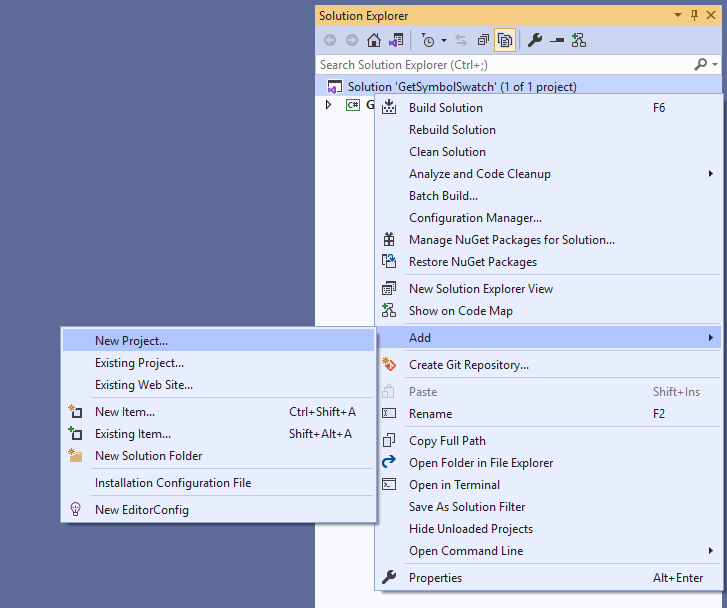The width and height of the screenshot is (727, 608).
Task: Expand the Open Command Line submenu
Action: [711, 551]
